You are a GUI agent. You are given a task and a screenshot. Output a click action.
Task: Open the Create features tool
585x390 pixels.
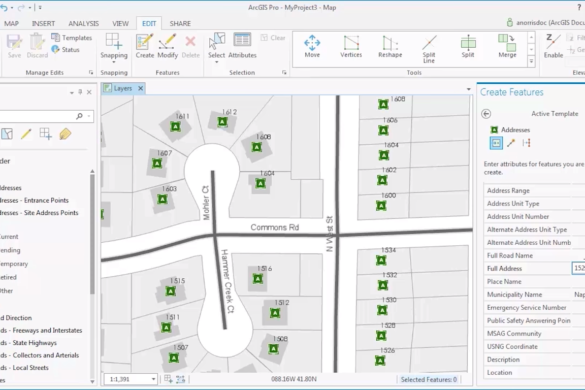point(145,46)
